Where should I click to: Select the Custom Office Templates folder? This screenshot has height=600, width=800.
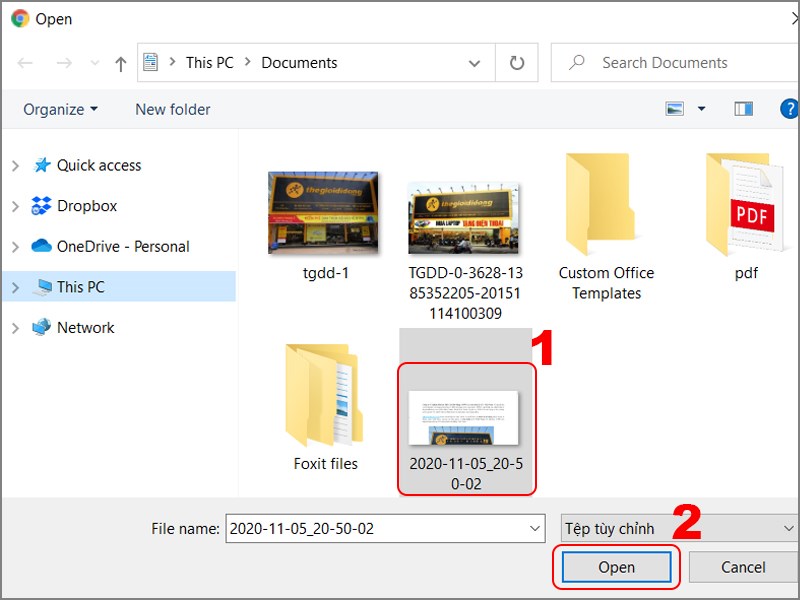coord(600,204)
